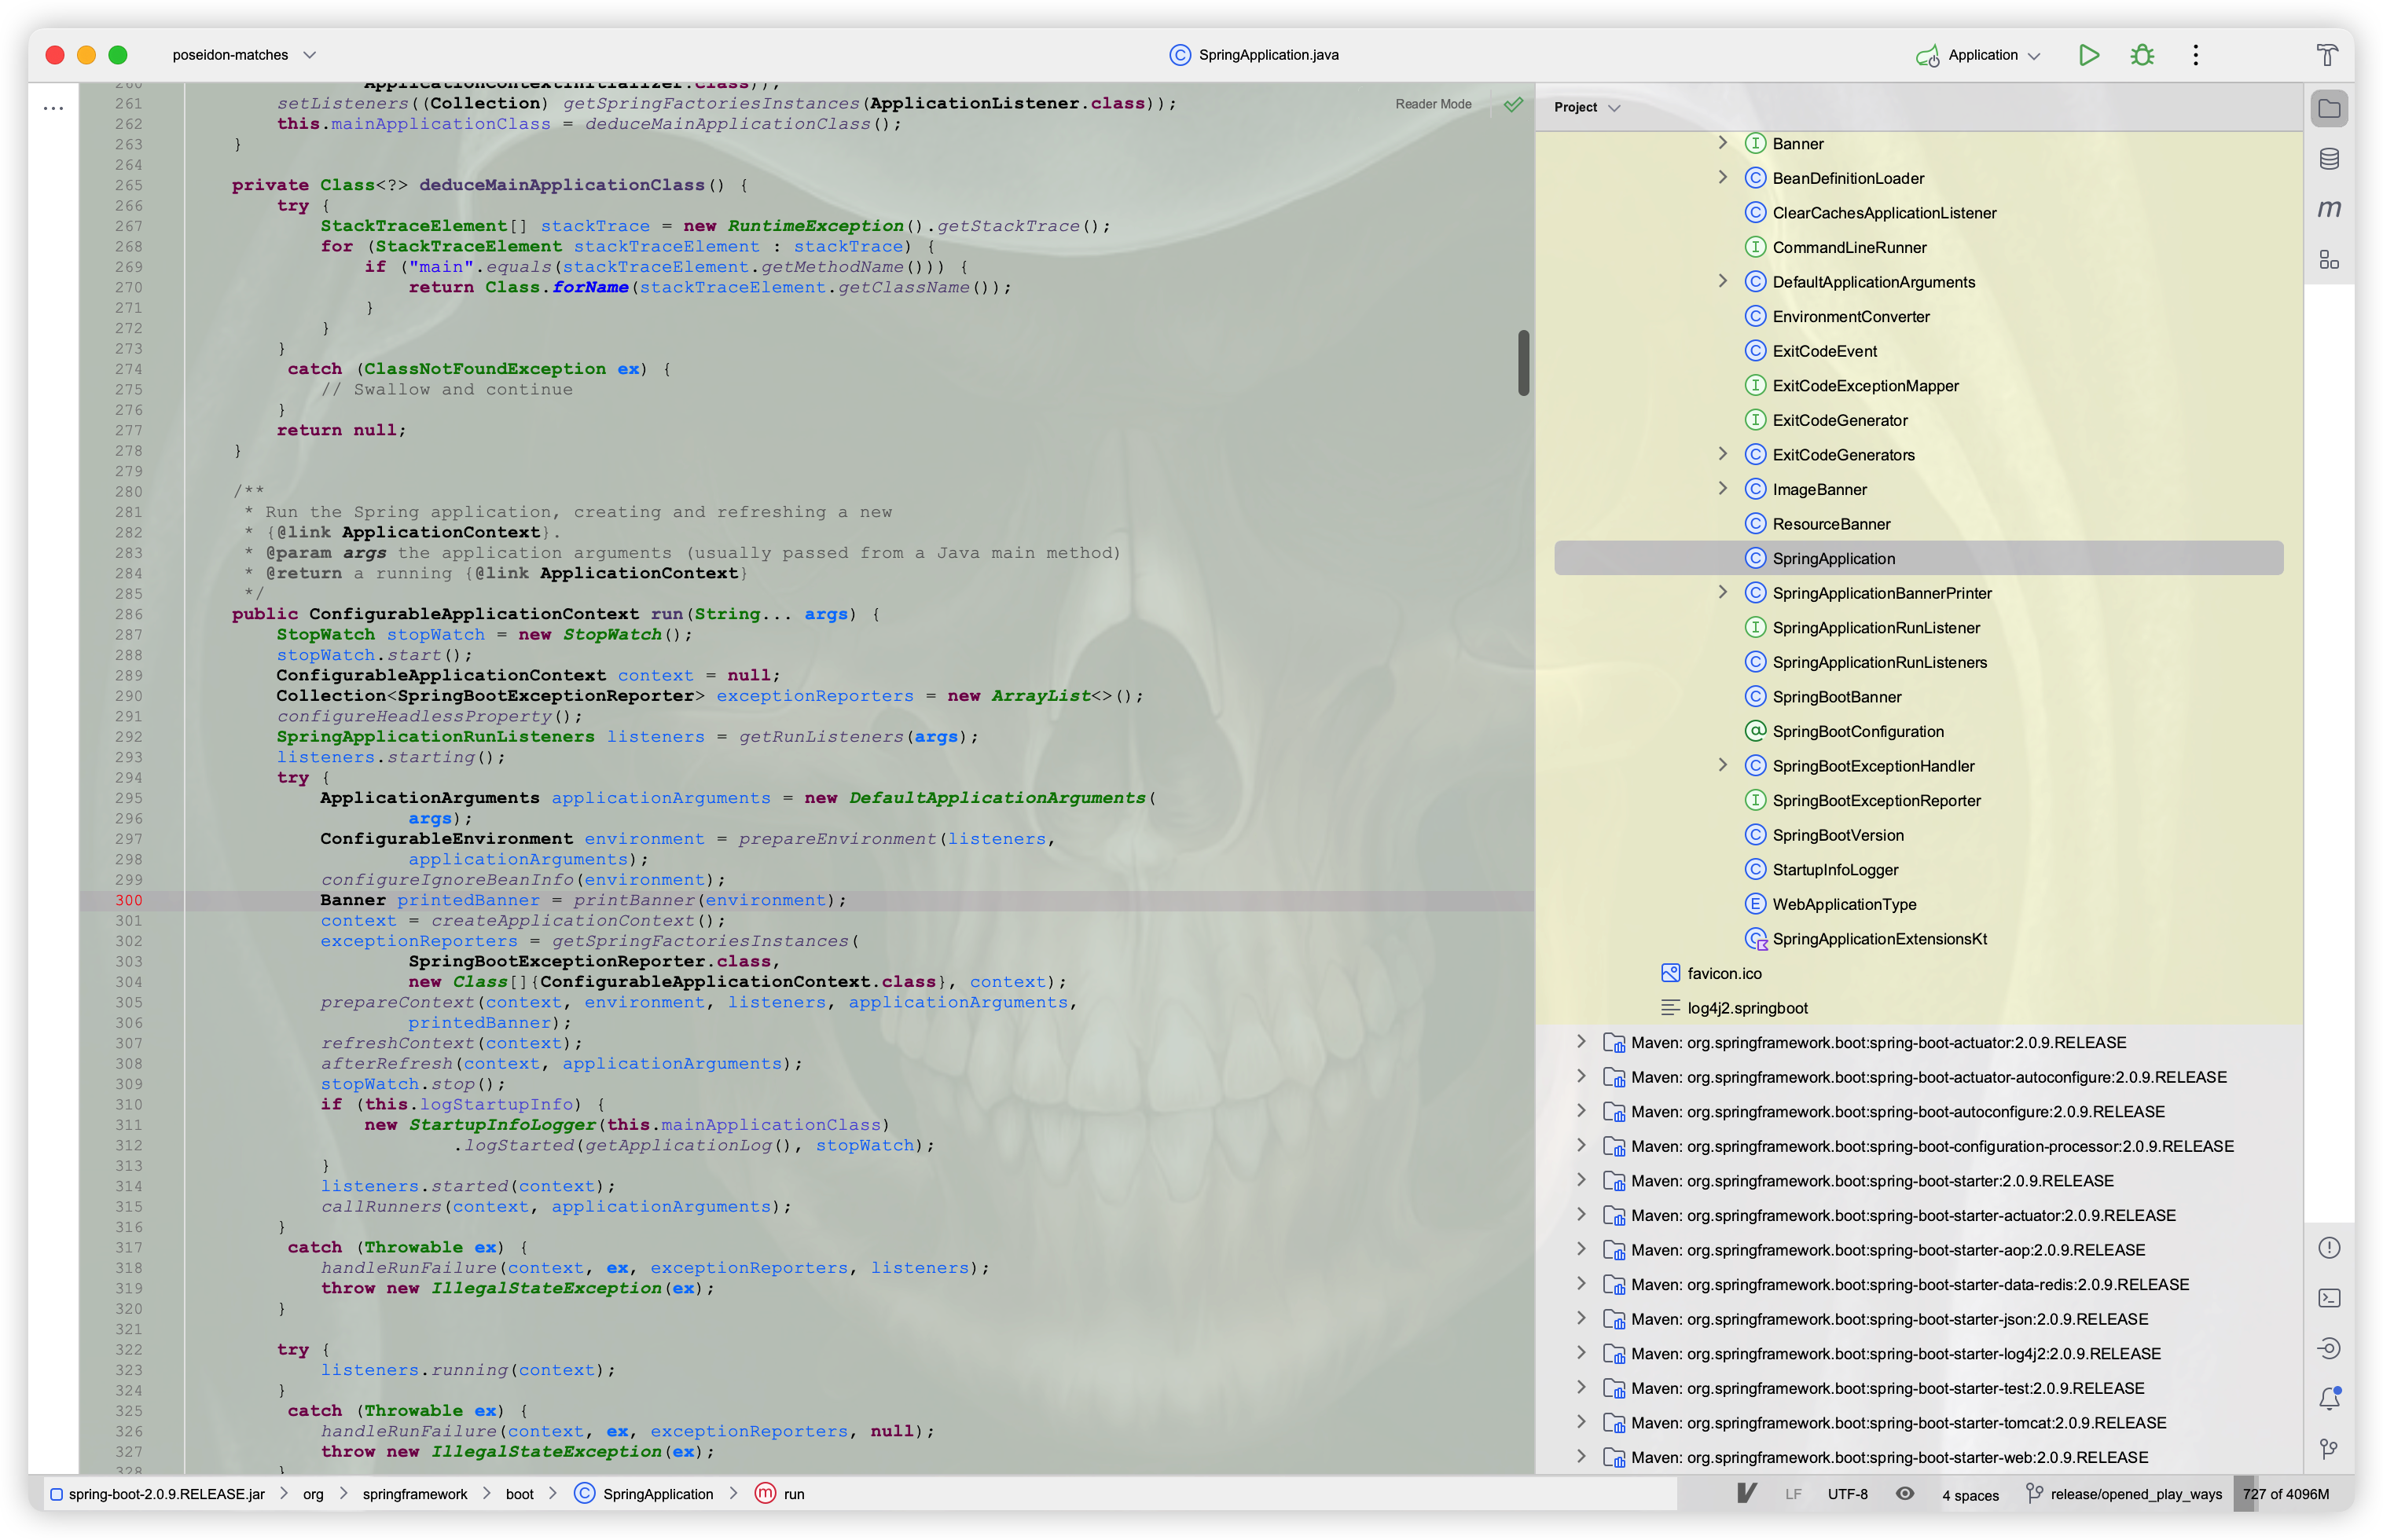Viewport: 2383px width, 1540px height.
Task: Run the Application configuration
Action: (2088, 55)
